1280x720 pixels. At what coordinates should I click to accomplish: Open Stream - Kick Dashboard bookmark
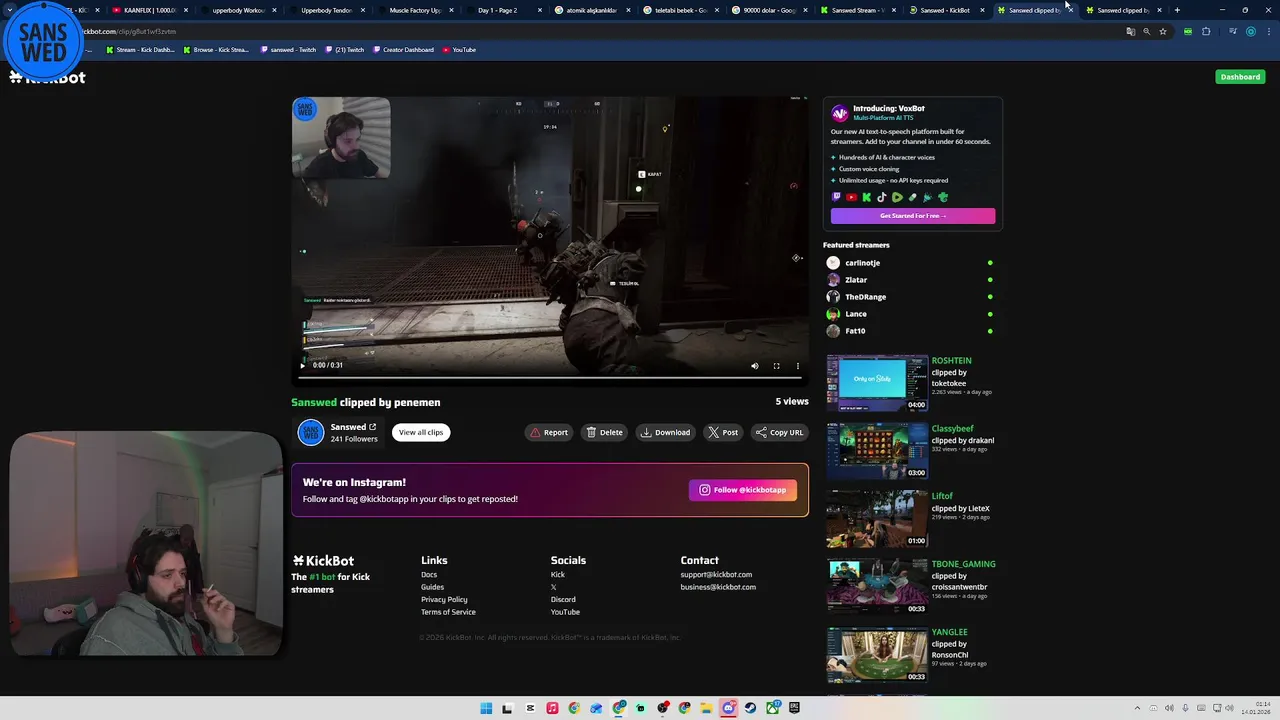click(140, 50)
